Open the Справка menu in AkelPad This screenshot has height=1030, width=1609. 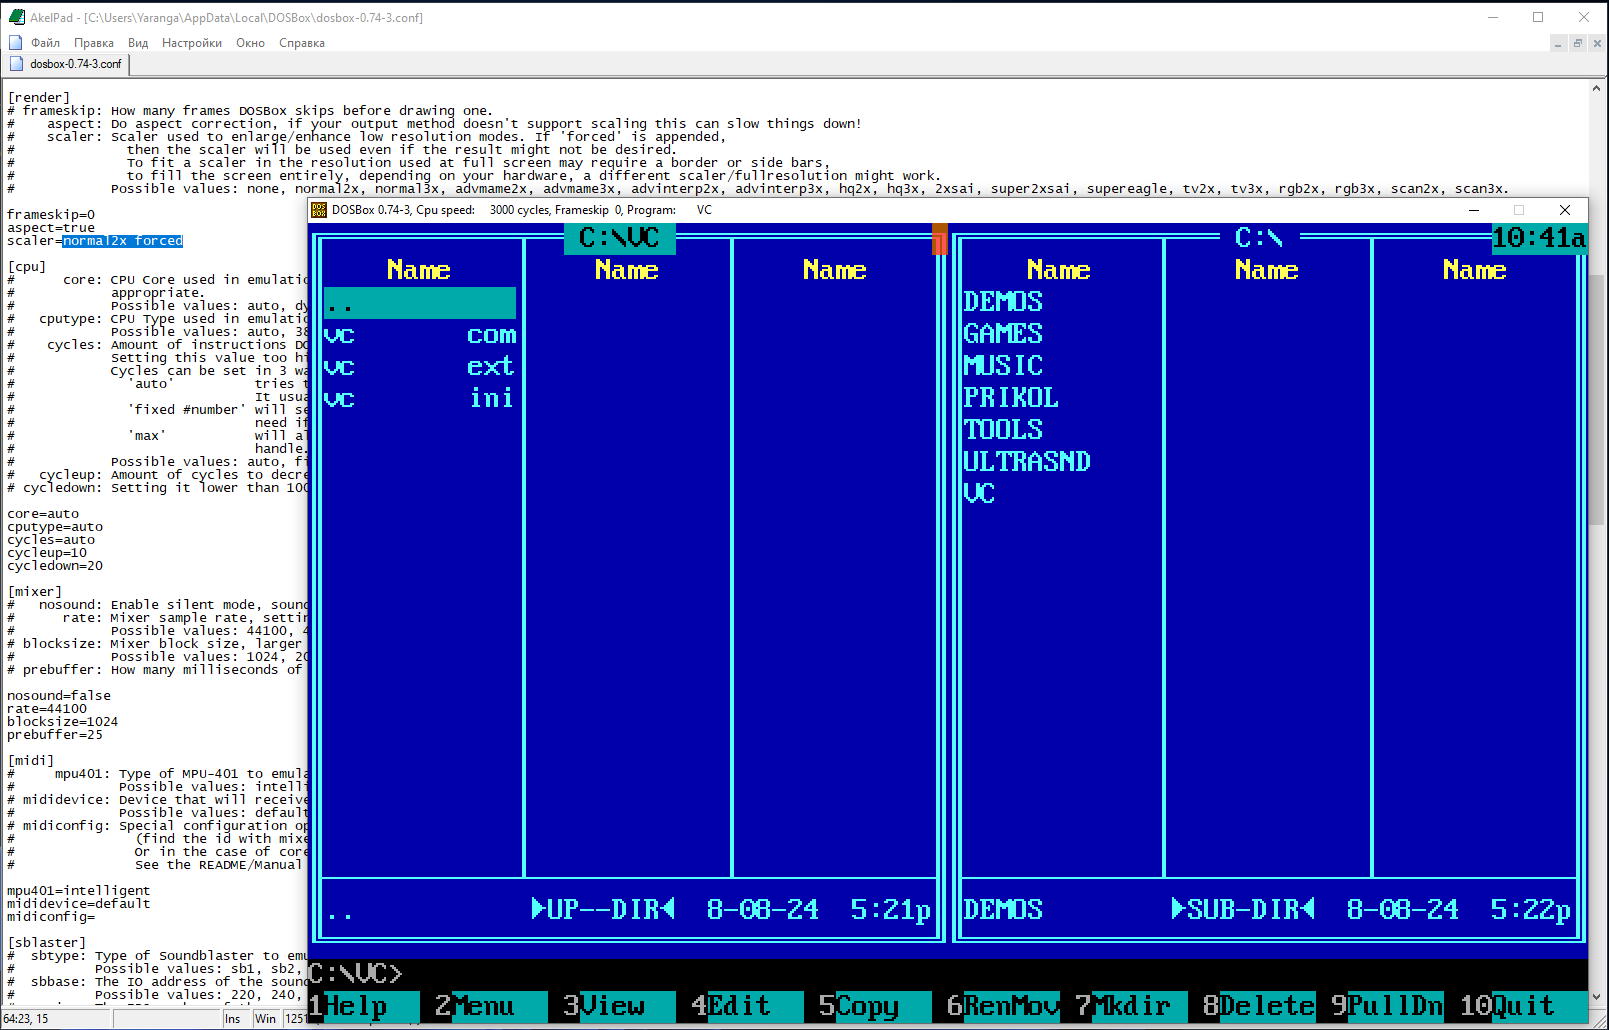point(302,43)
